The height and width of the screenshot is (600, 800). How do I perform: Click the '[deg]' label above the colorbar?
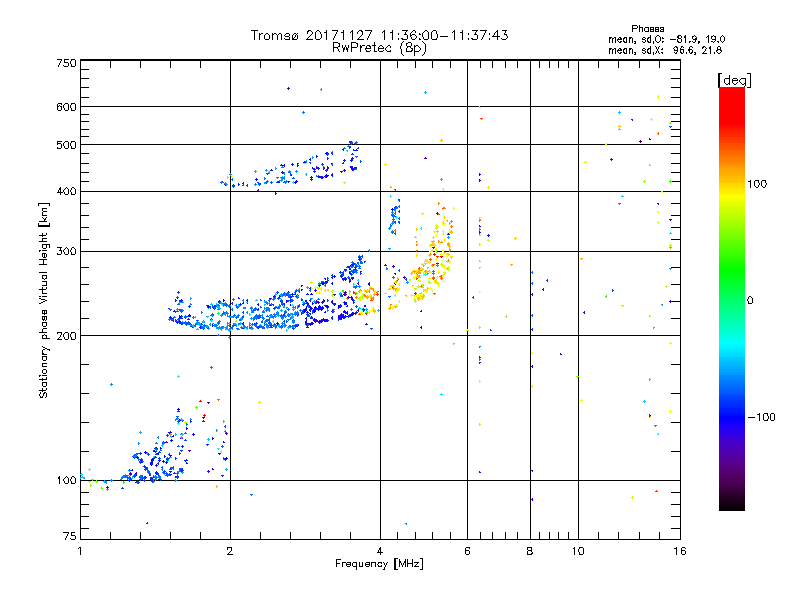734,80
